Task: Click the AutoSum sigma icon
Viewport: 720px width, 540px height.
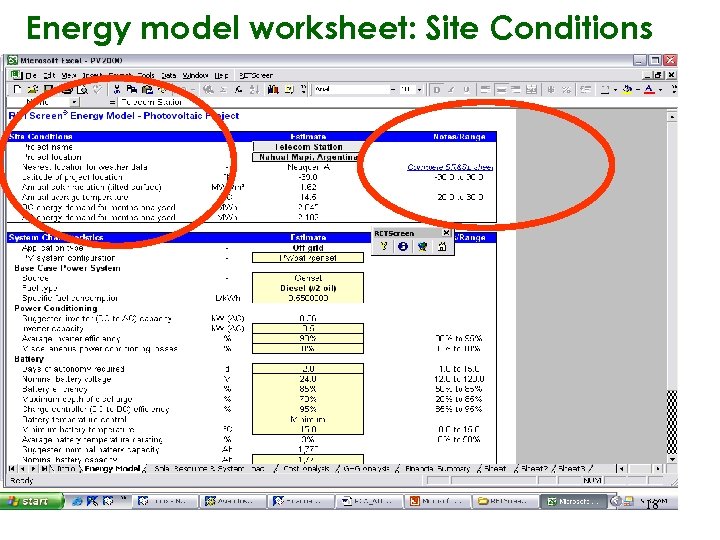Action: pyautogui.click(x=223, y=90)
